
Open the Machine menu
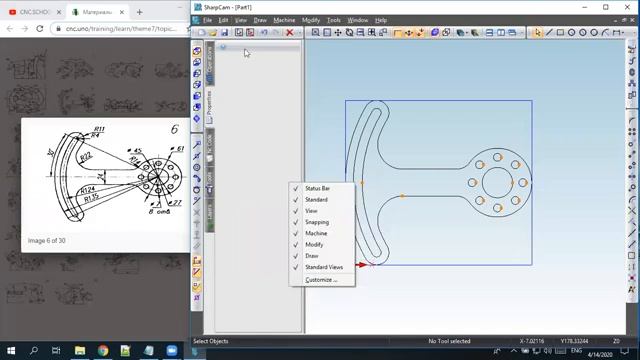284,20
